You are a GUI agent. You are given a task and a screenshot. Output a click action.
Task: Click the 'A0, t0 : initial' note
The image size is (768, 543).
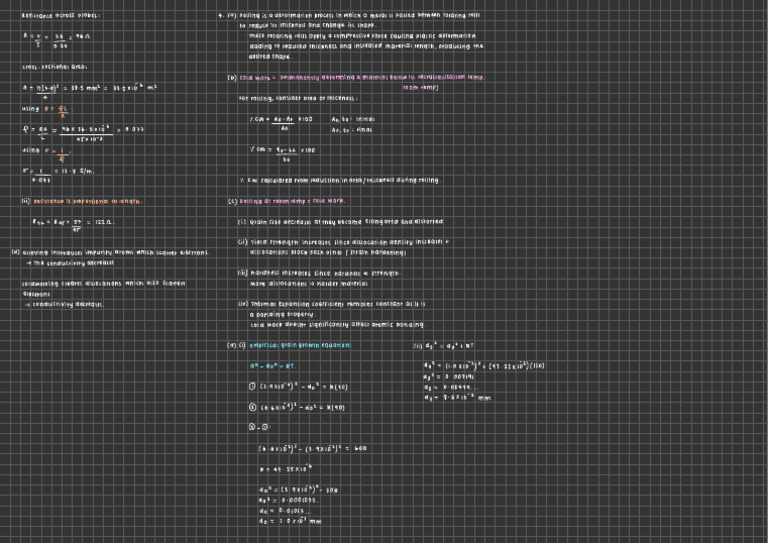coord(353,119)
